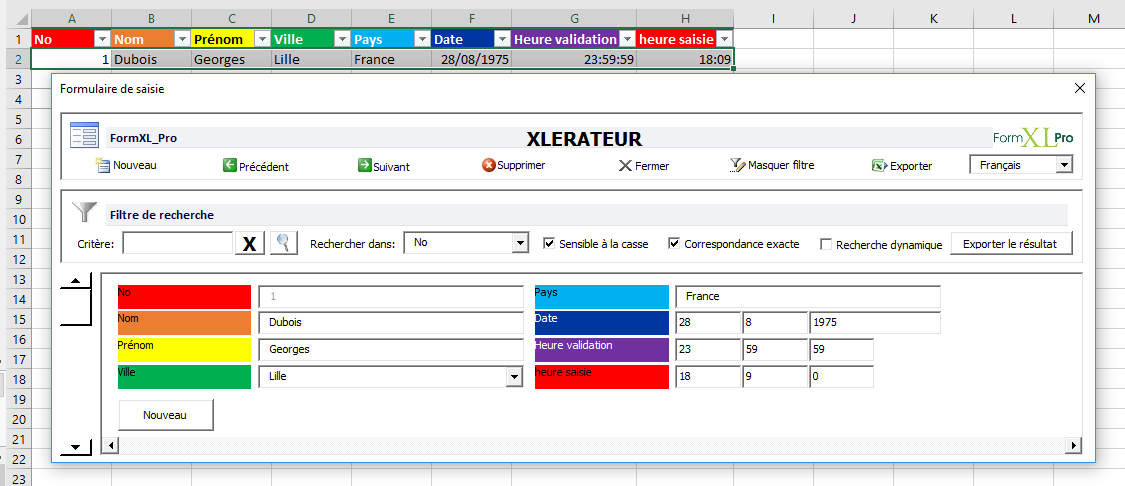The height and width of the screenshot is (486, 1125).
Task: Select cell containing Dubois in spreadsheet
Action: point(151,60)
